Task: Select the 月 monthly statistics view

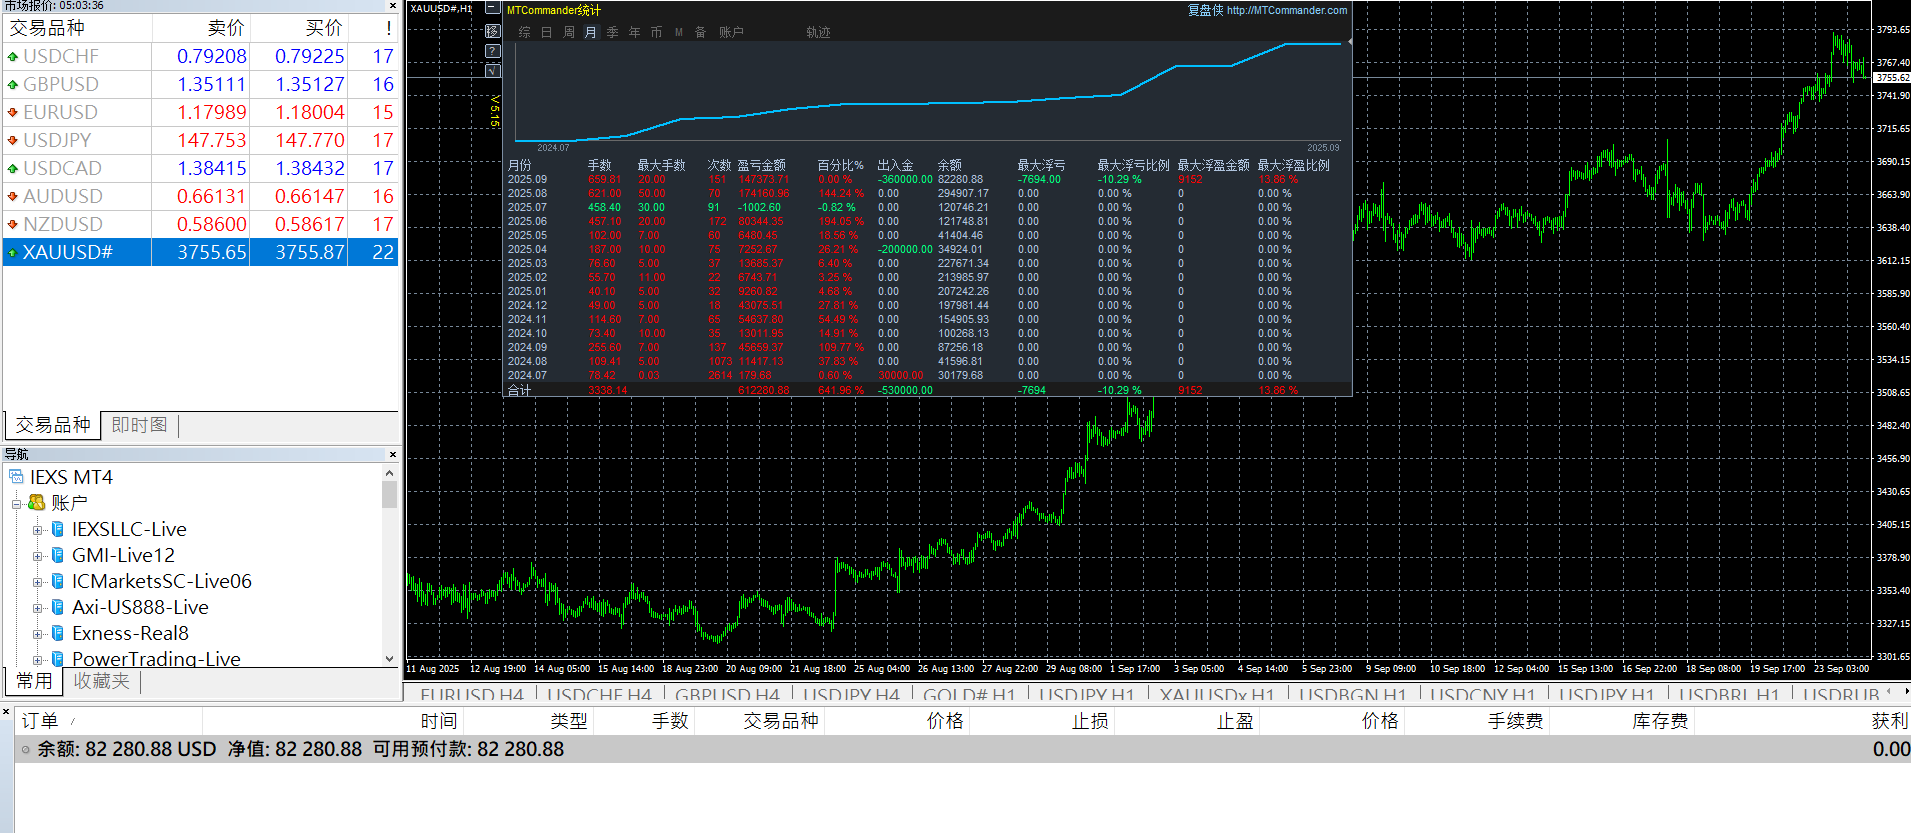Action: [x=591, y=33]
